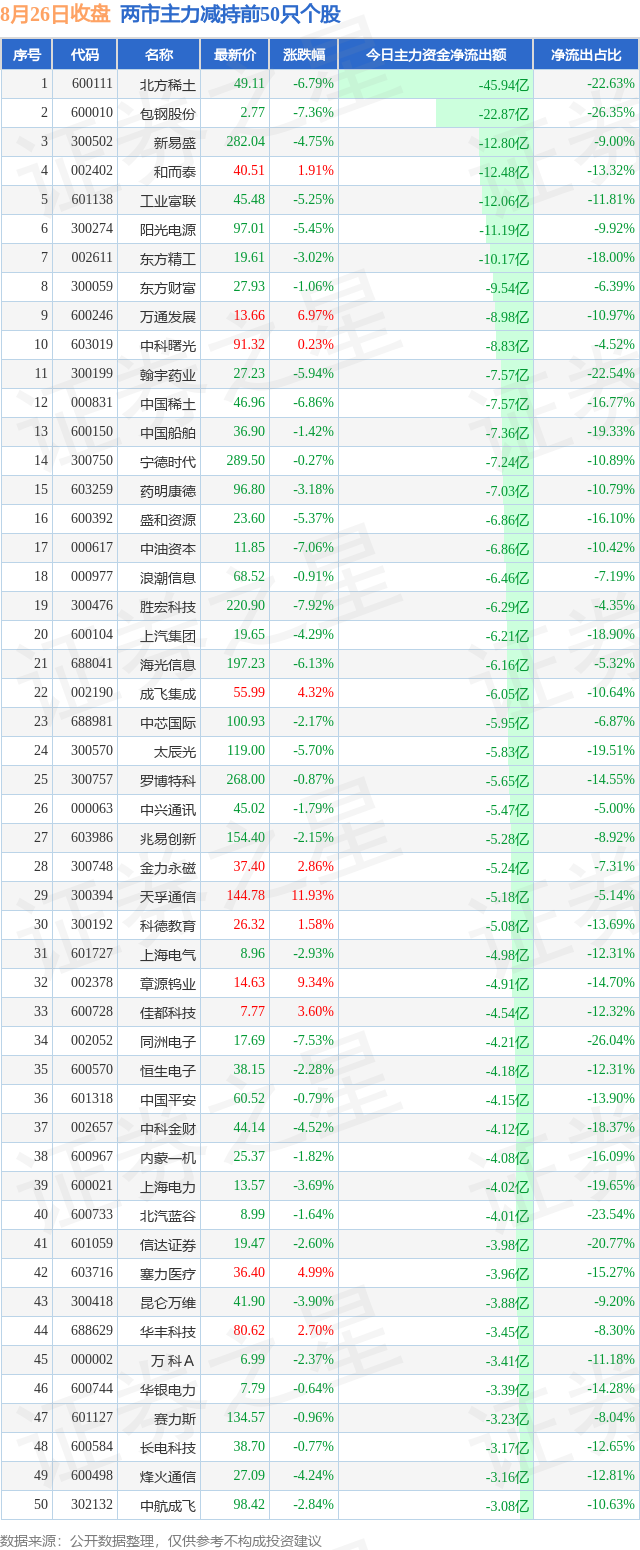Screen dimensions: 640x1550
Task: Click the 中国船舶 outflow ratio -19.33%
Action: point(611,431)
